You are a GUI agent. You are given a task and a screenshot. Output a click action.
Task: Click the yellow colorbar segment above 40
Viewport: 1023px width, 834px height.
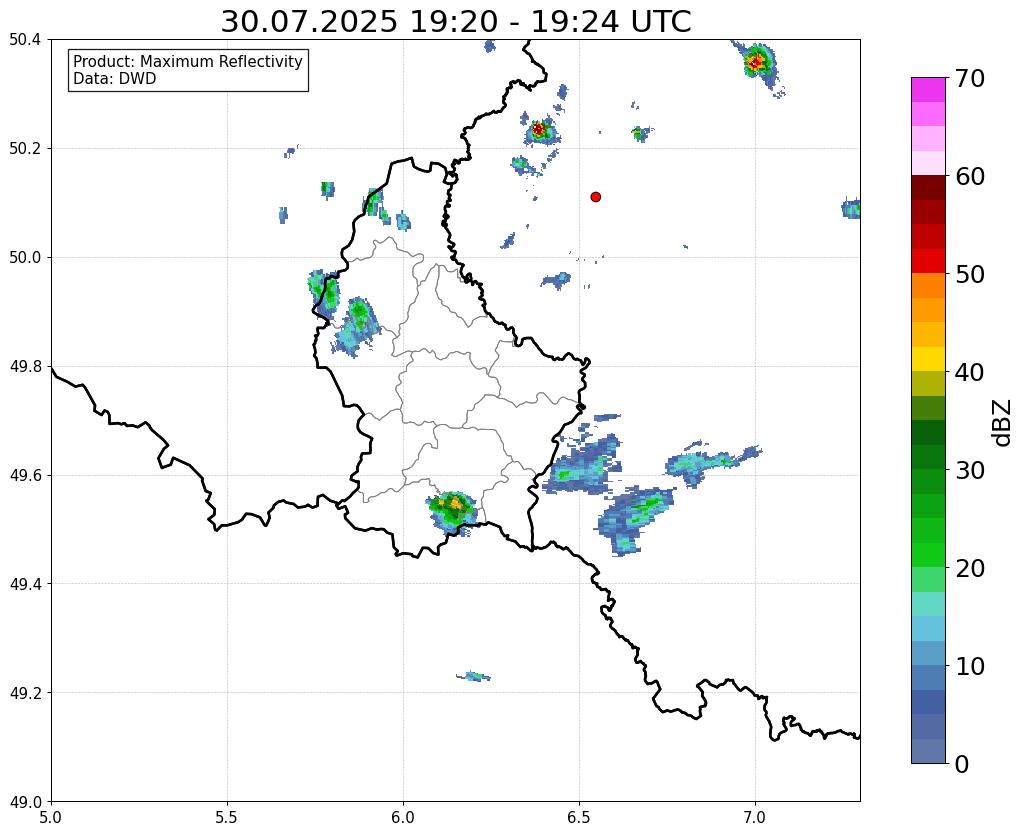pos(928,359)
